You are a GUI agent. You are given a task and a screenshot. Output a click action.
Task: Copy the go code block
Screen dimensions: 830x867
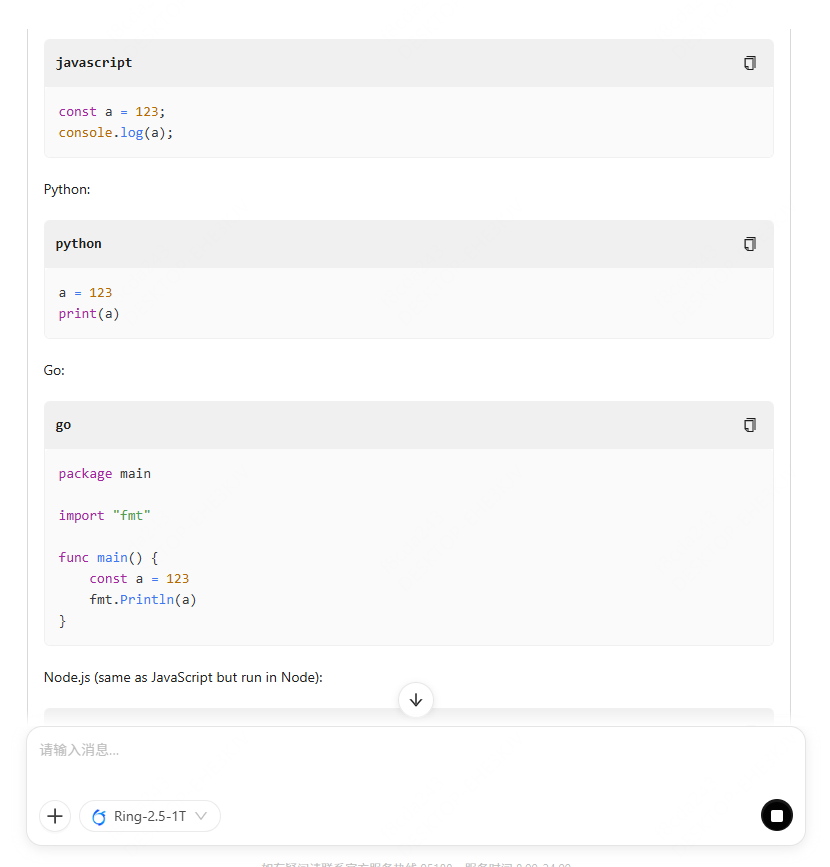coord(749,425)
